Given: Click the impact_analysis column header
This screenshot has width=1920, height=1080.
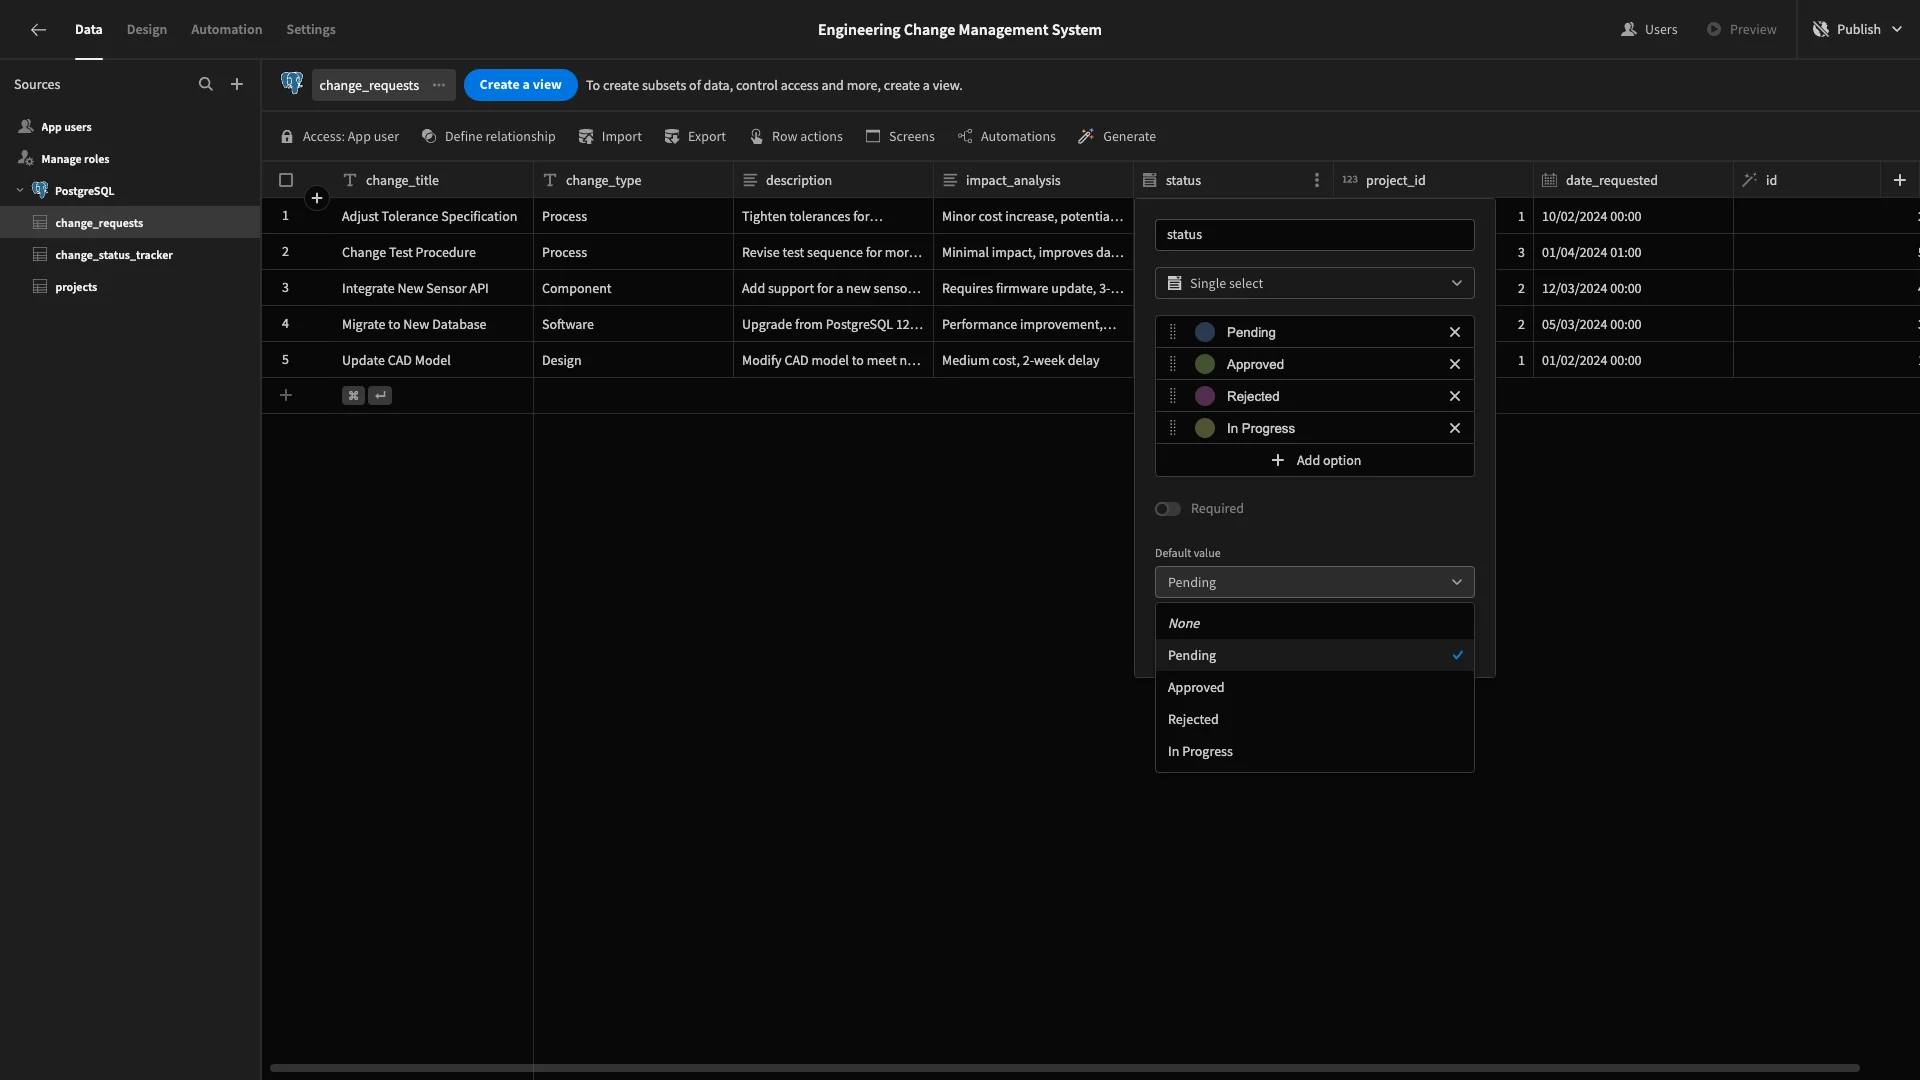Looking at the screenshot, I should click(x=1033, y=180).
